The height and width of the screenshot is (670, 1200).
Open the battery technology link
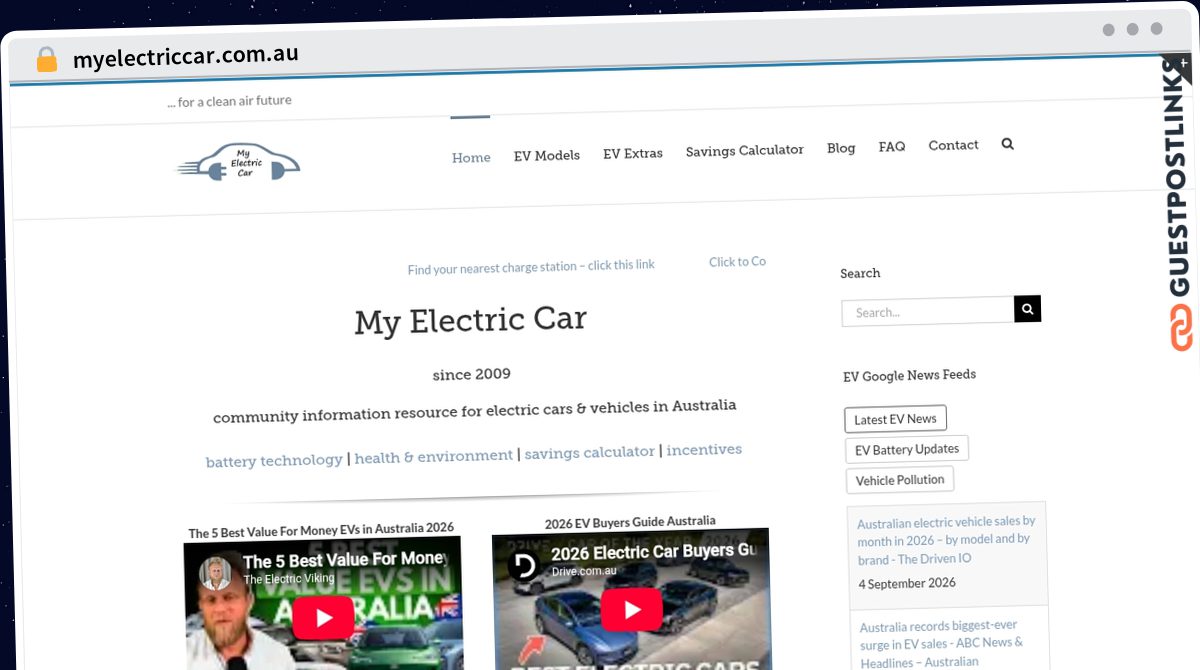(274, 461)
